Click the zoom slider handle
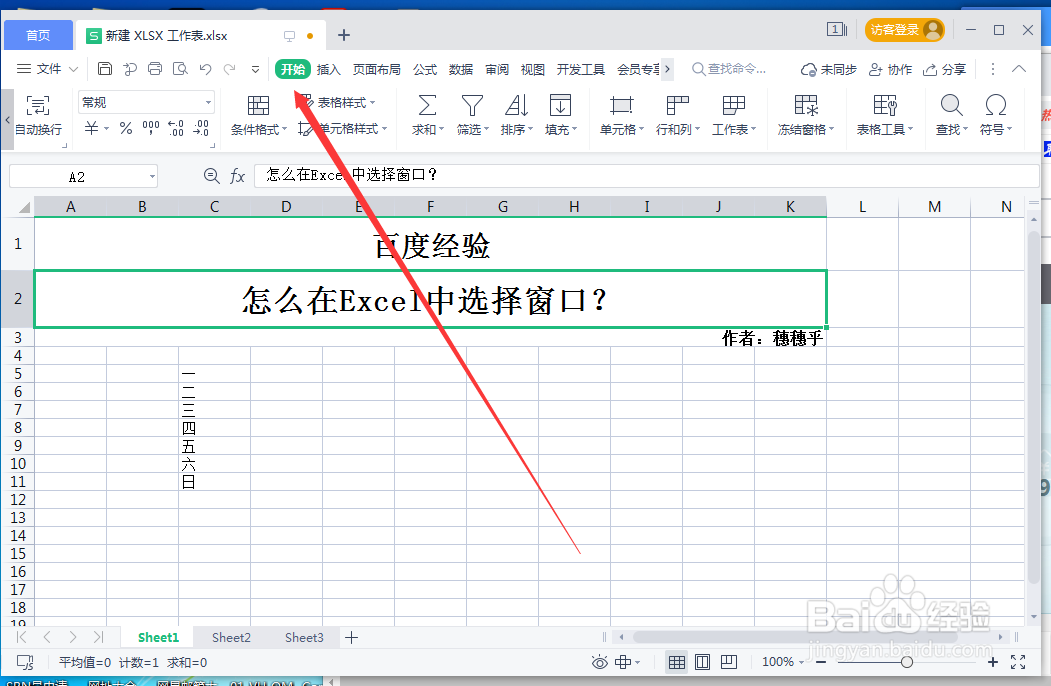Viewport: 1051px width, 686px height. [x=907, y=662]
